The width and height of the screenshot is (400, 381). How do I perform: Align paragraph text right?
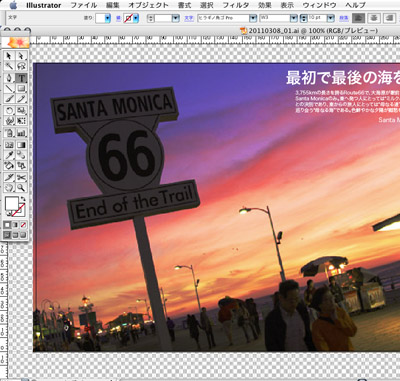(x=389, y=18)
